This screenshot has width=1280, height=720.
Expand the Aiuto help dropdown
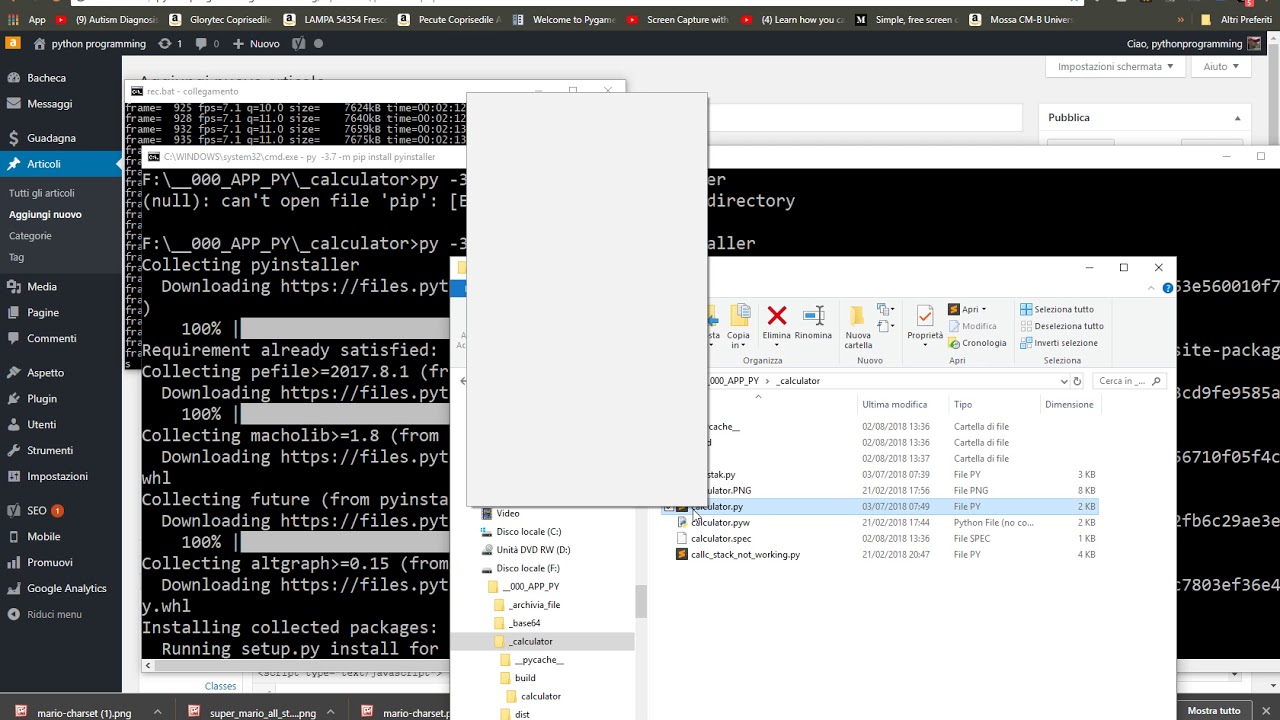1220,66
